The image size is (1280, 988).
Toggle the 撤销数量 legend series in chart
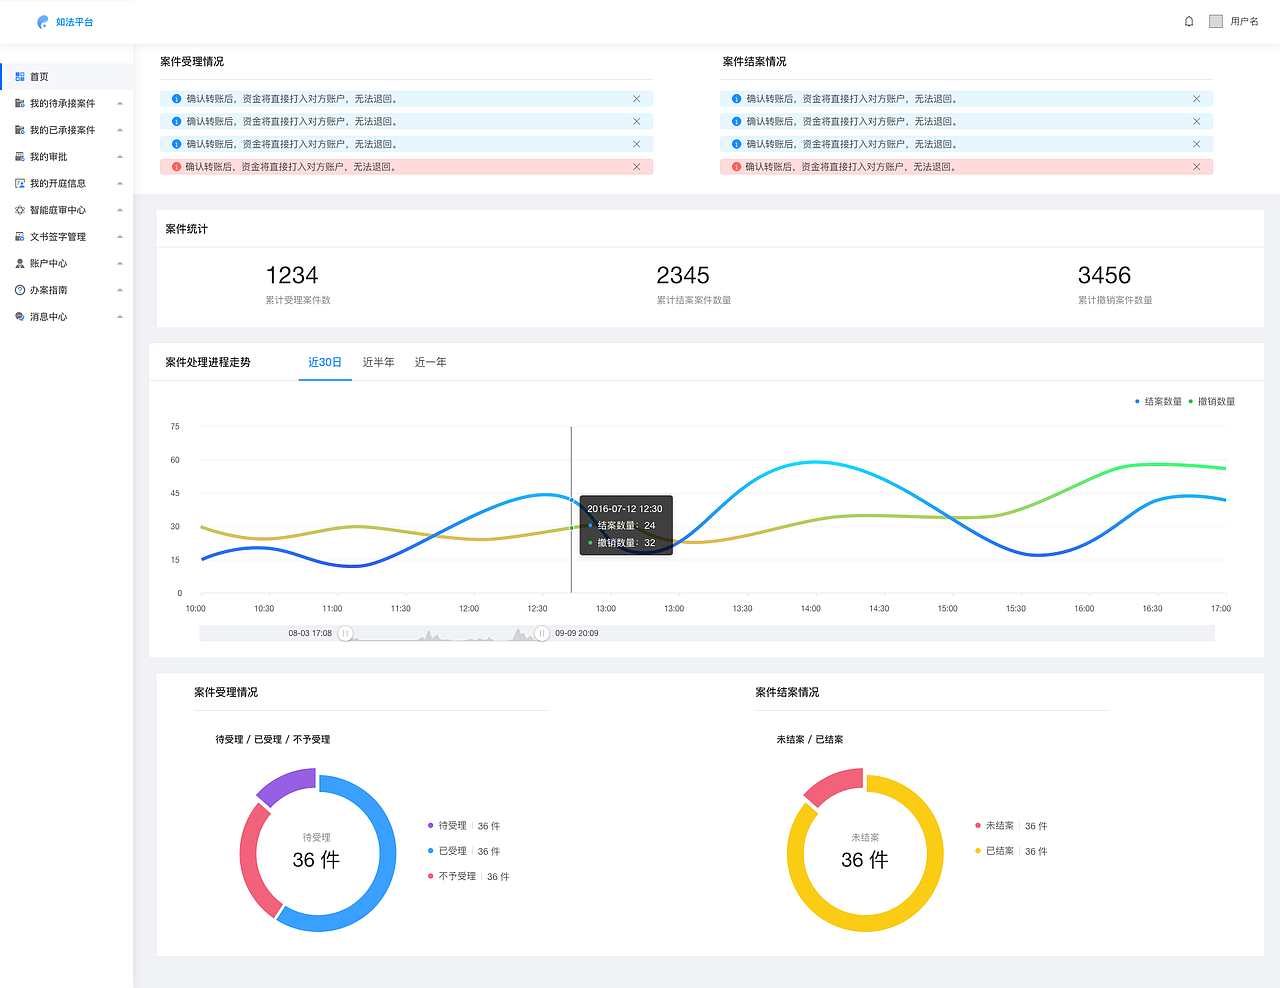pos(1212,402)
